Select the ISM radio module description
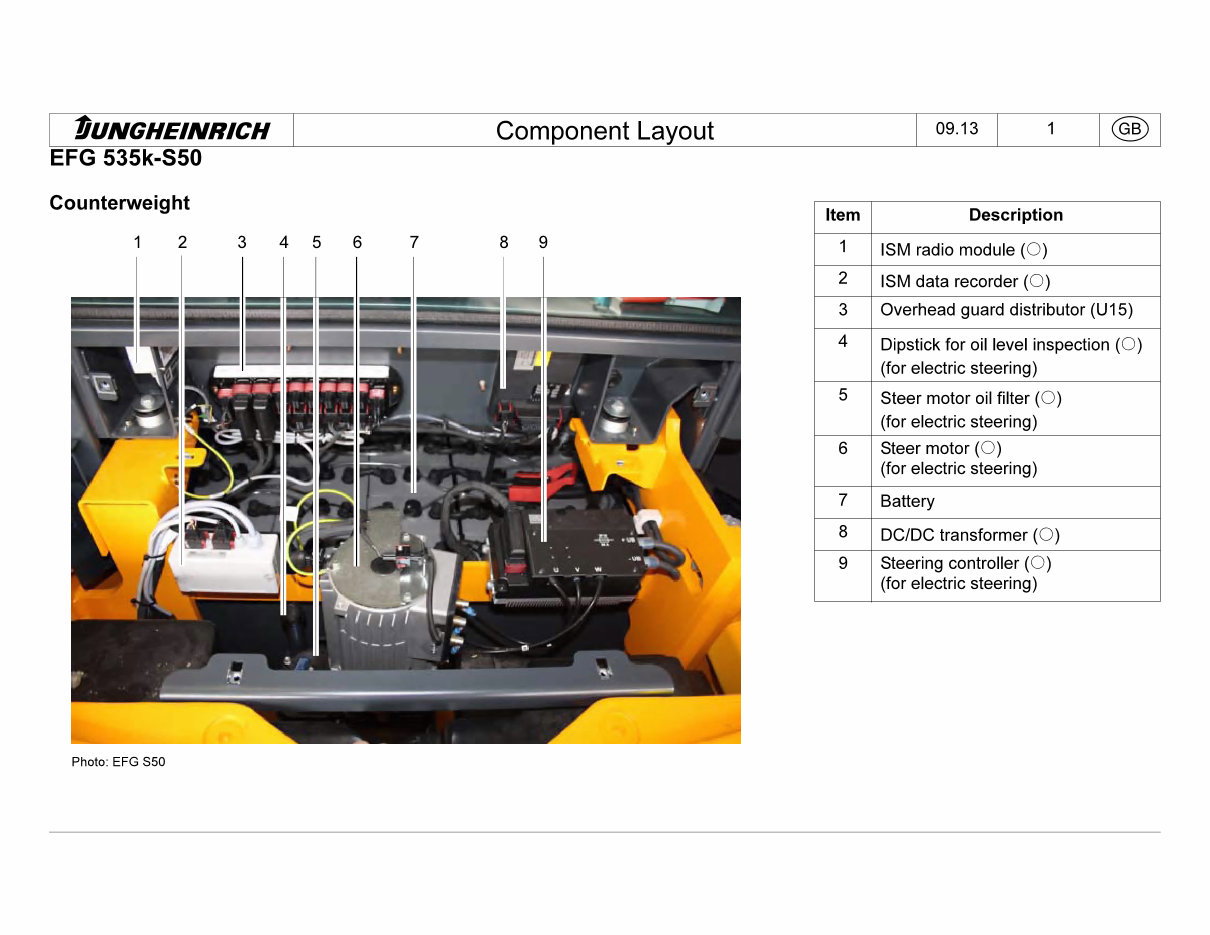Viewport: 1210px width, 935px height. tap(964, 250)
